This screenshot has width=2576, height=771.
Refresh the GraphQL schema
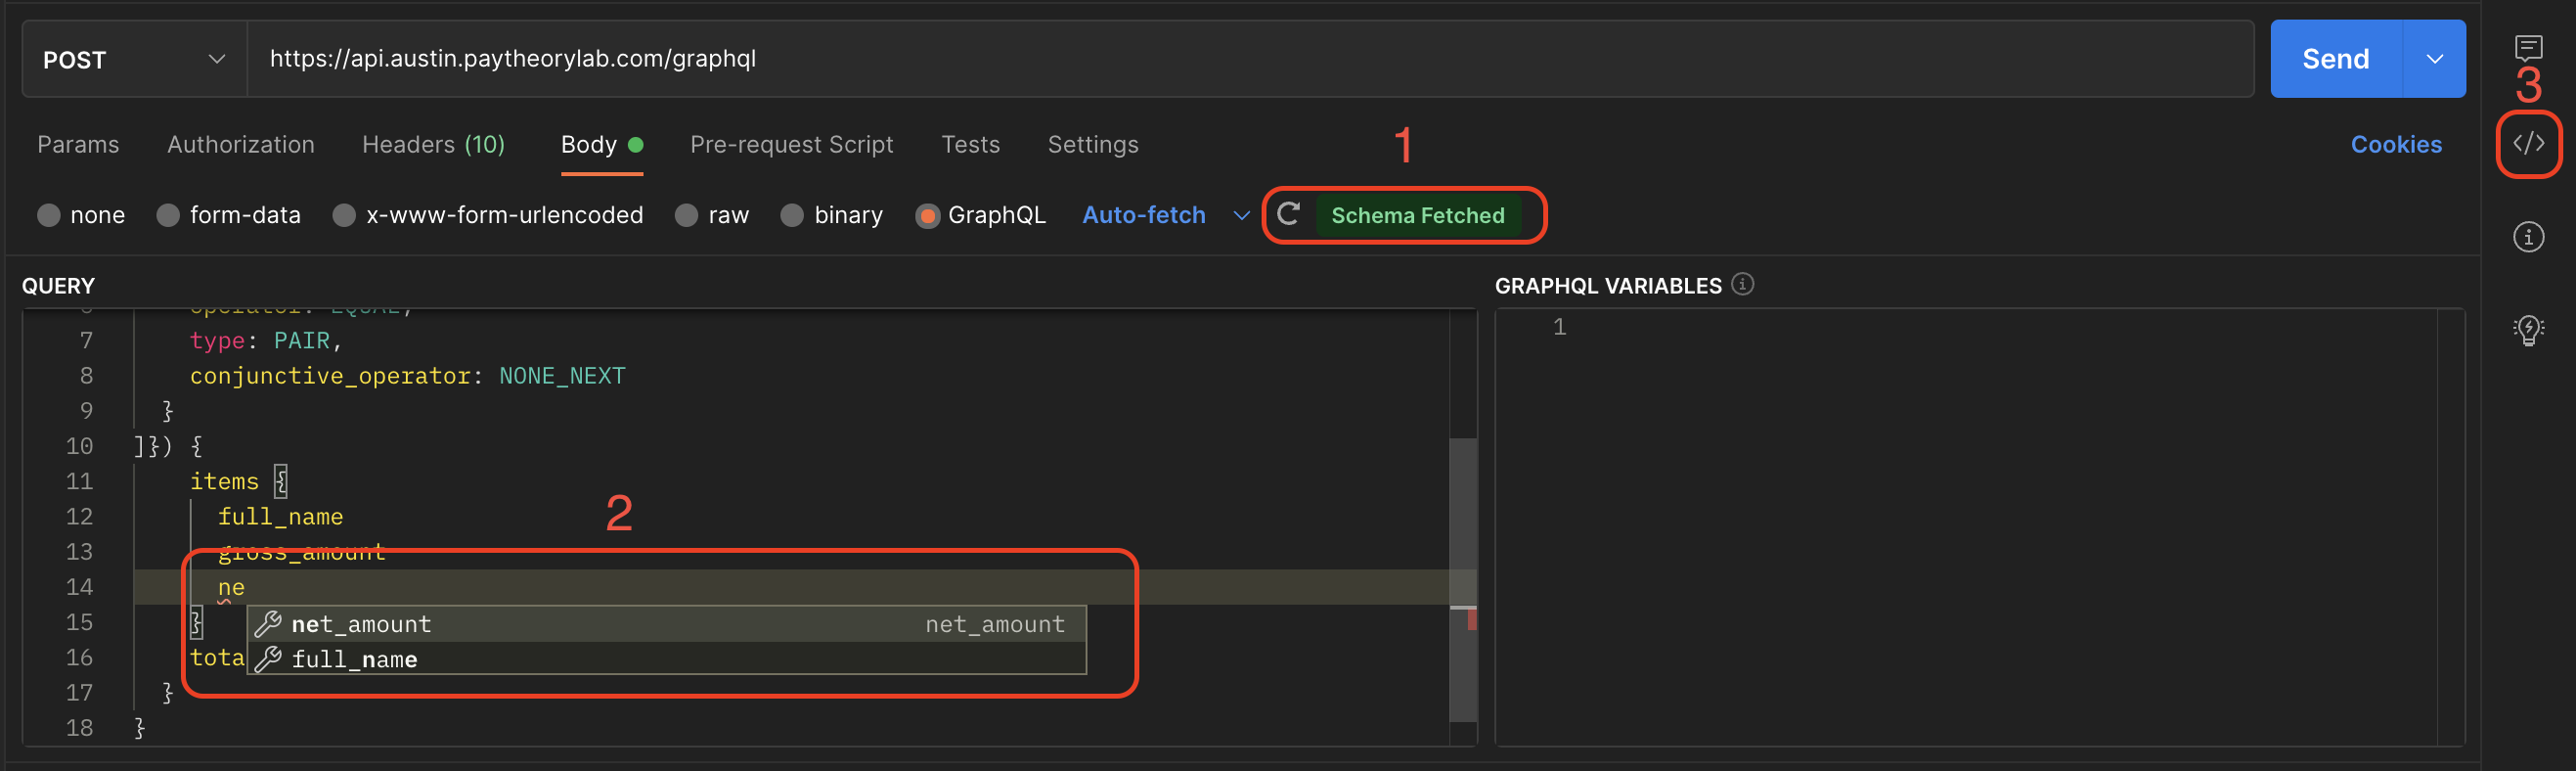point(1288,214)
